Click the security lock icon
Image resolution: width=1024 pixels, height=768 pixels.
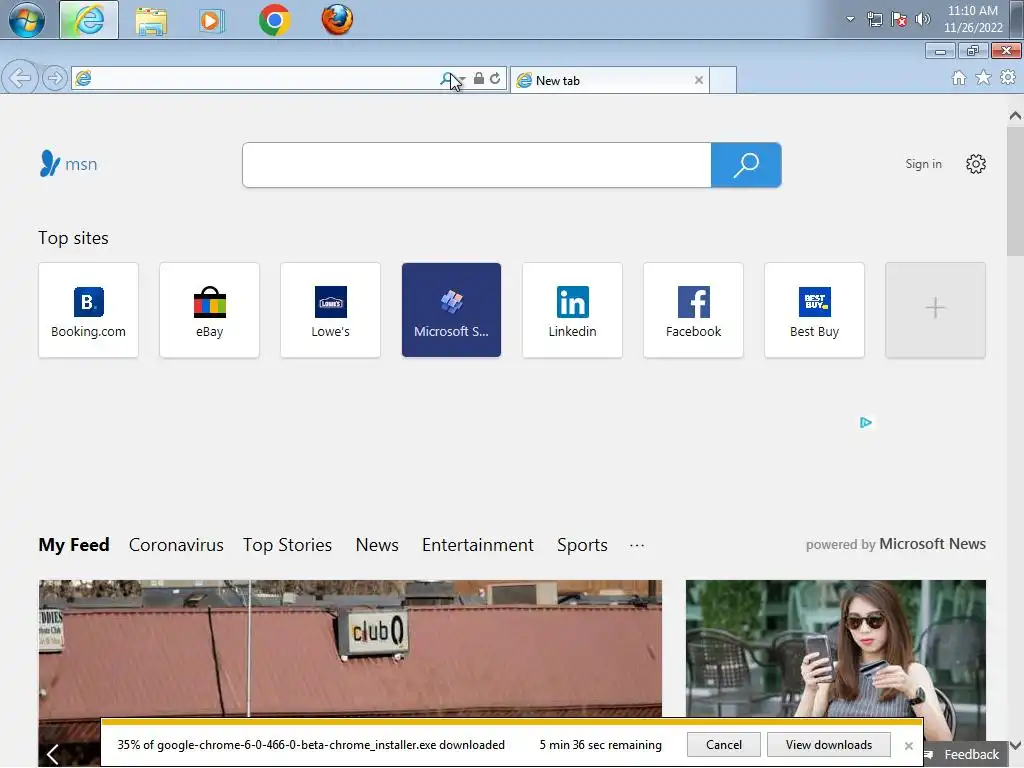tap(479, 78)
